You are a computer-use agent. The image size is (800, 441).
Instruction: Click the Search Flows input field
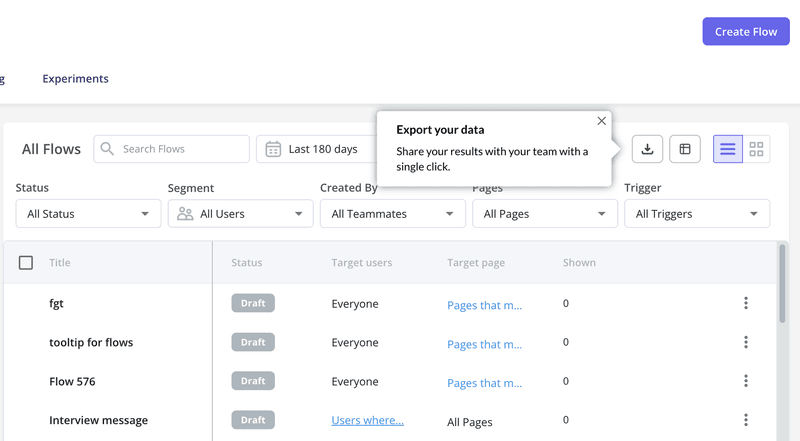pyautogui.click(x=180, y=149)
